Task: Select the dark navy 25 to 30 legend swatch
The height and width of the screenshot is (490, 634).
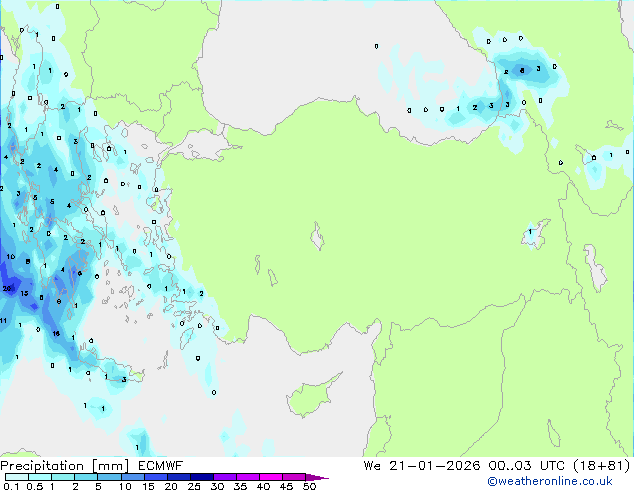Action: (202, 477)
